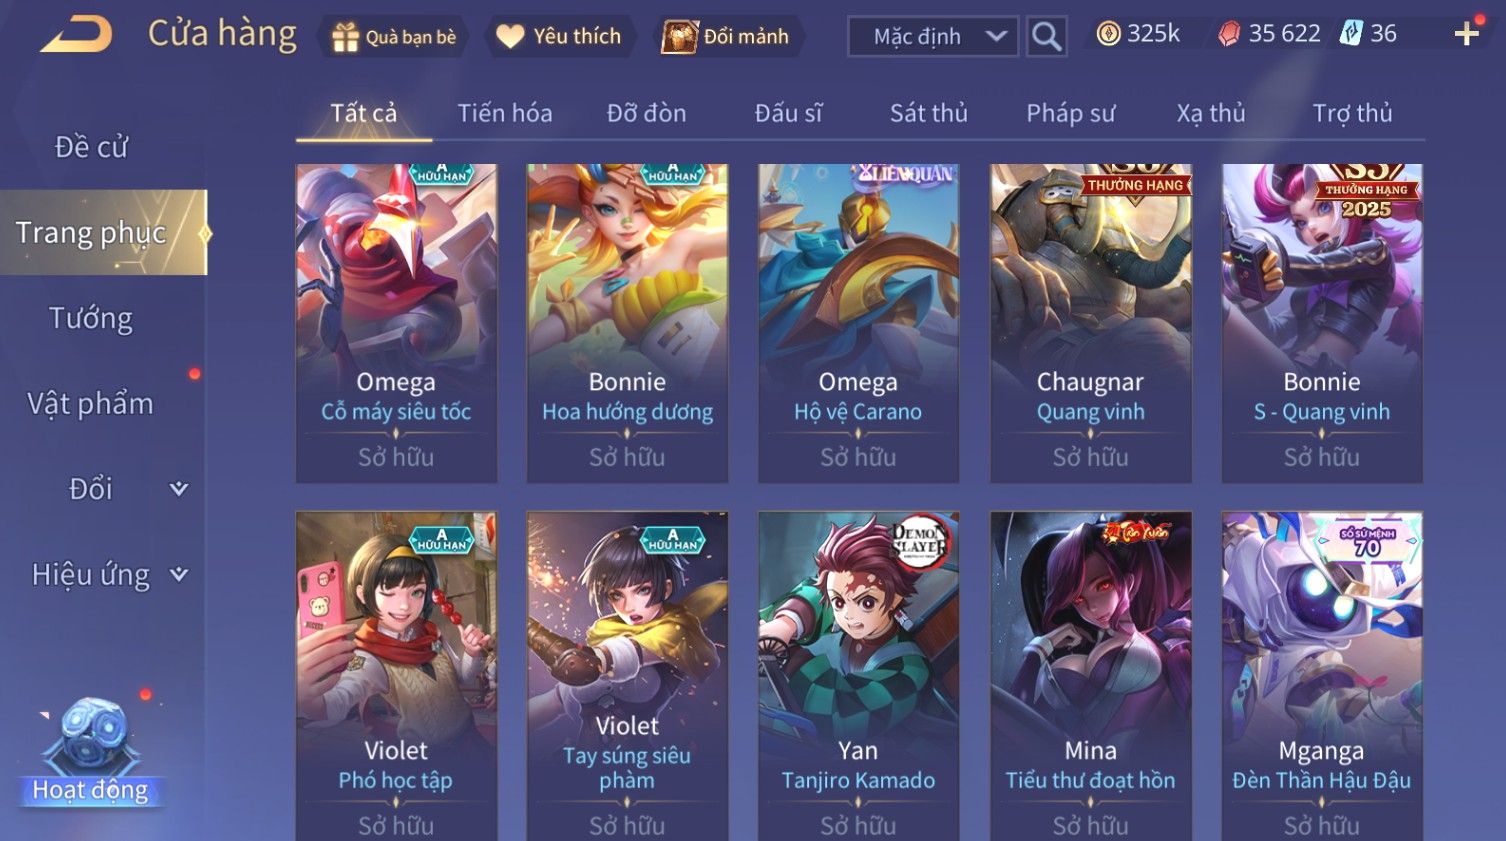Tap the blue voucher ticket icon
The height and width of the screenshot is (841, 1506).
tap(1351, 33)
